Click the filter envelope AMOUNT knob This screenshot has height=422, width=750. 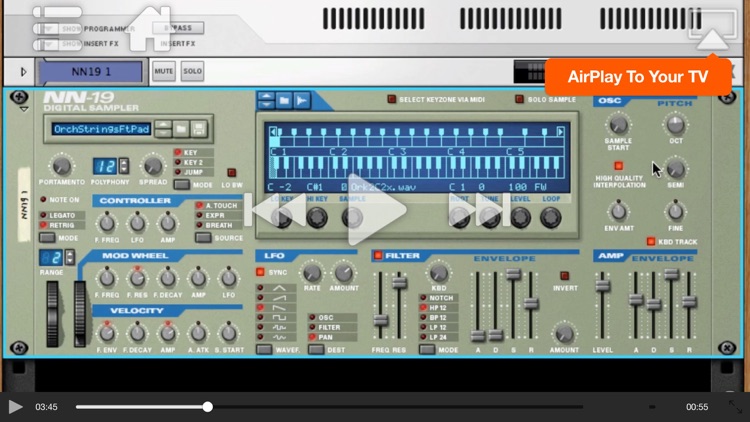(x=564, y=334)
